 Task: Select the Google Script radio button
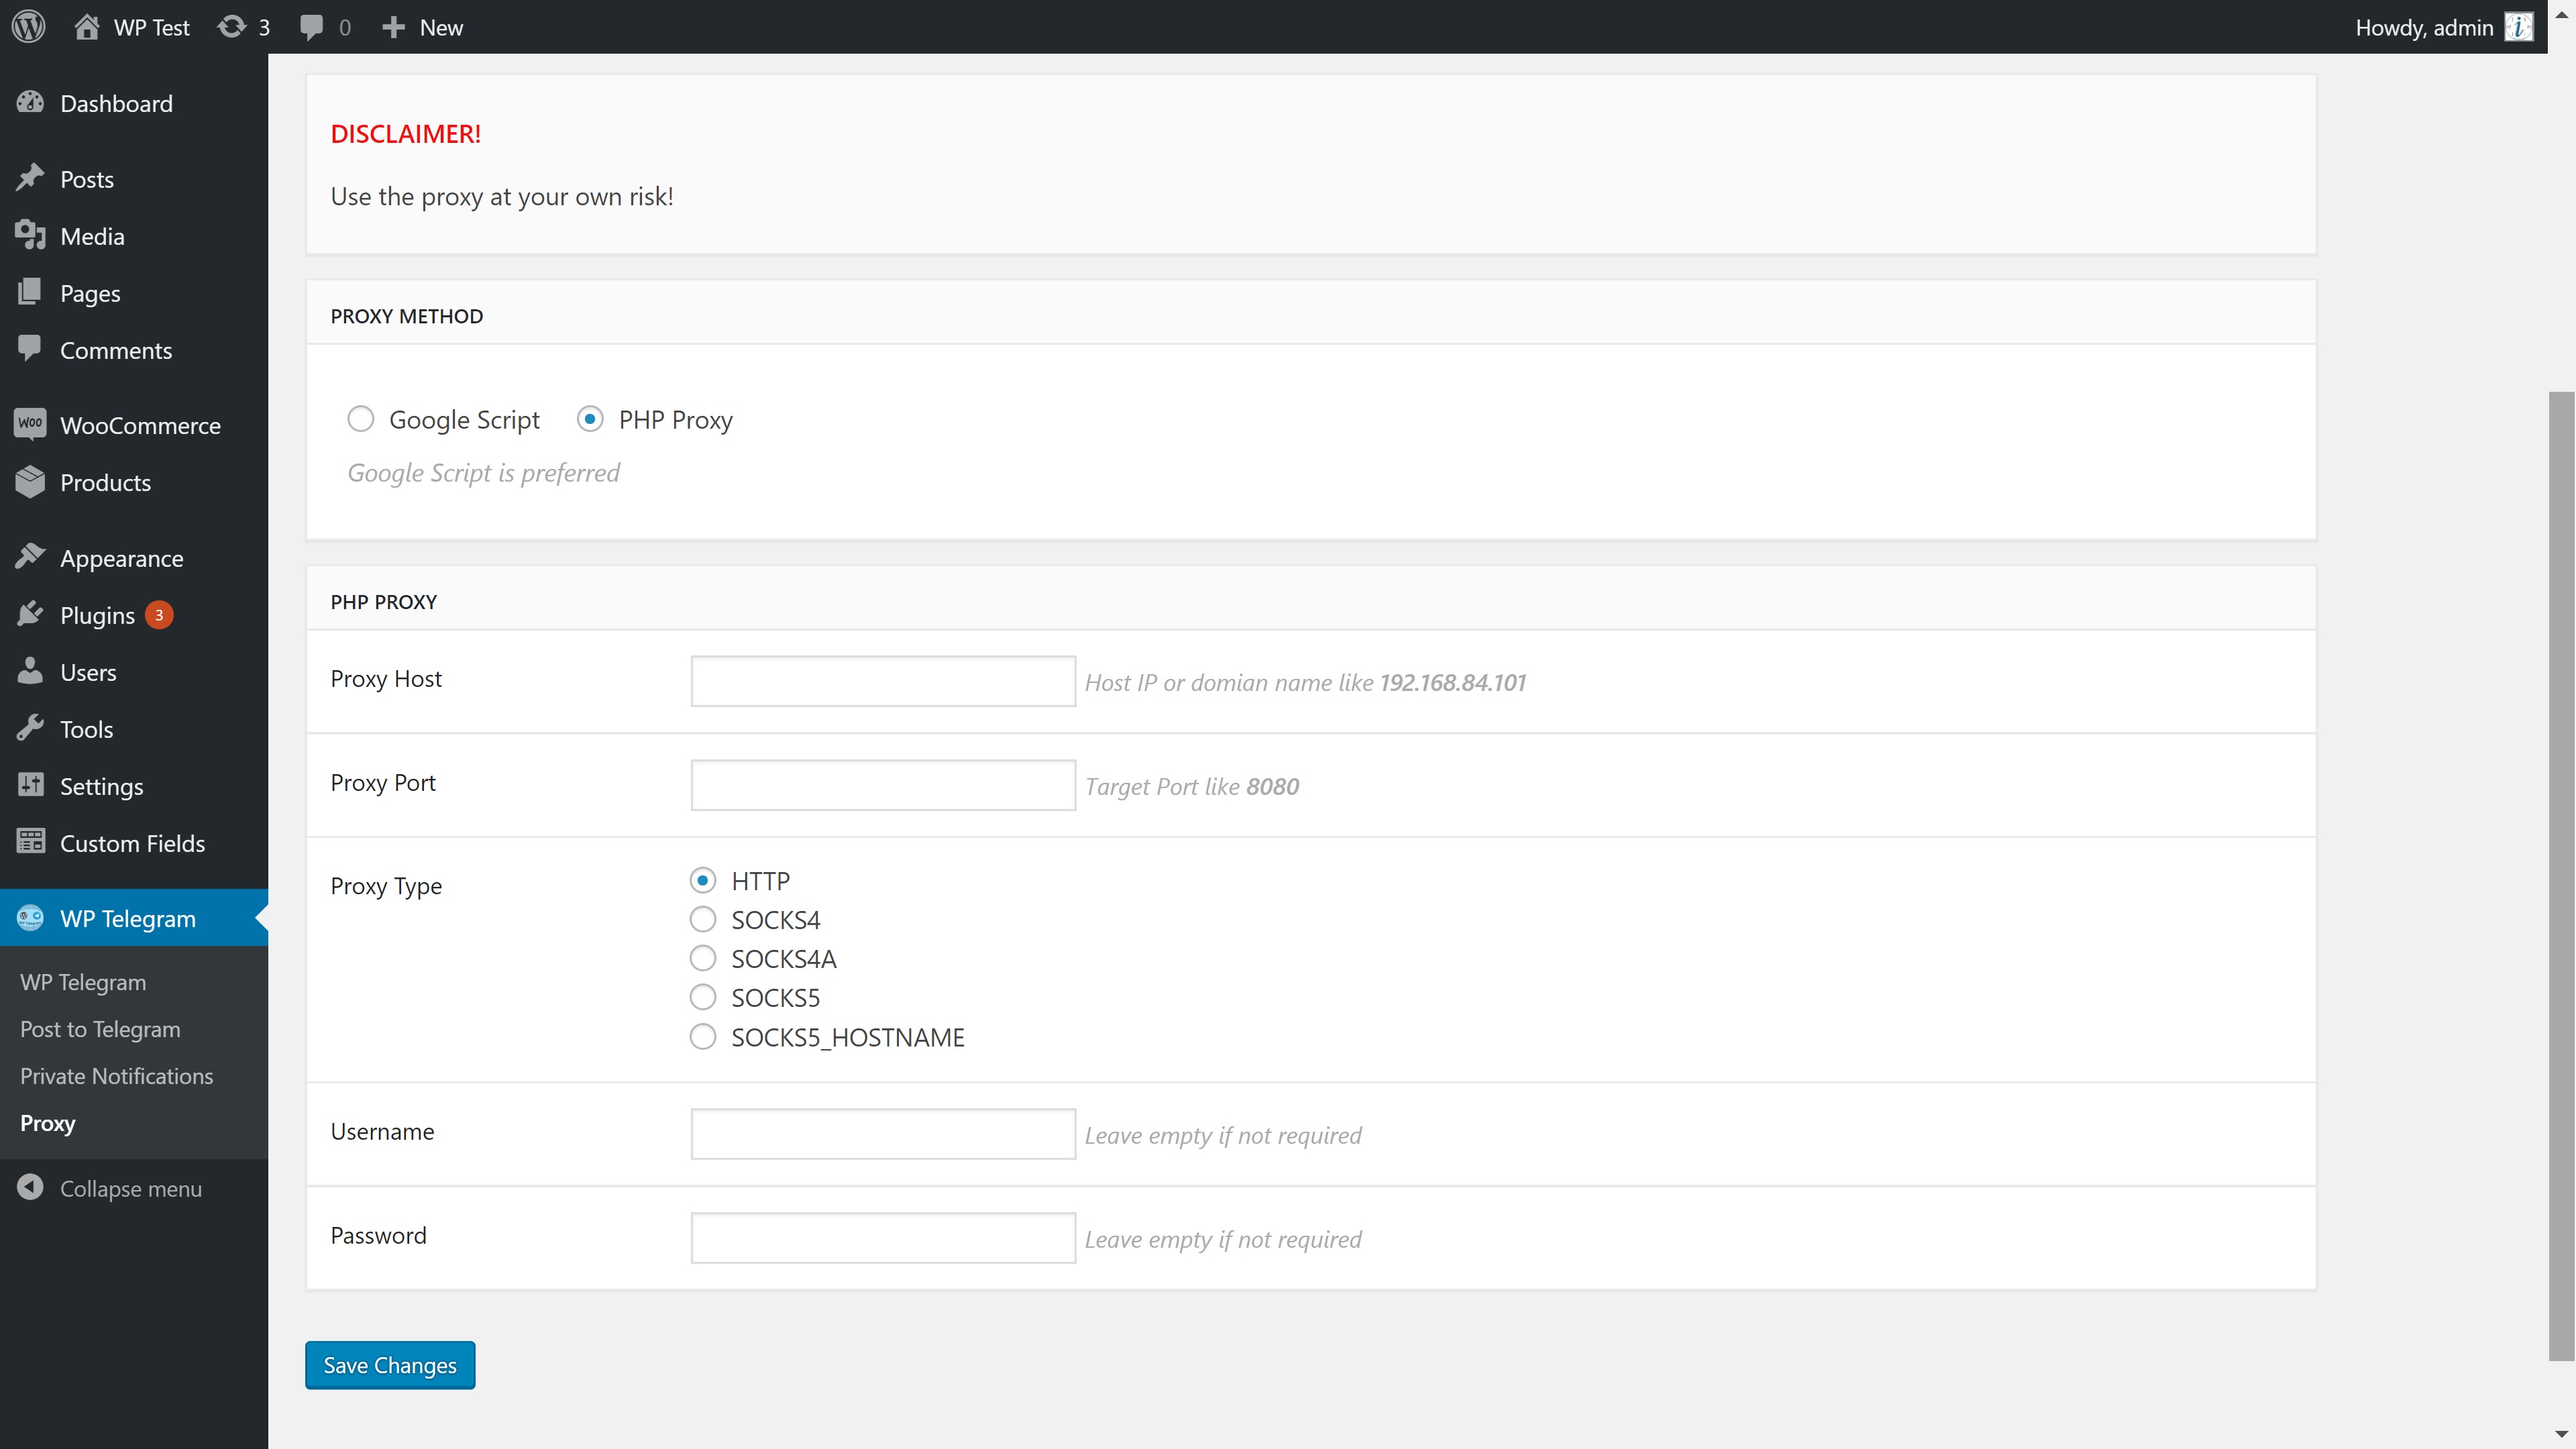(x=361, y=419)
